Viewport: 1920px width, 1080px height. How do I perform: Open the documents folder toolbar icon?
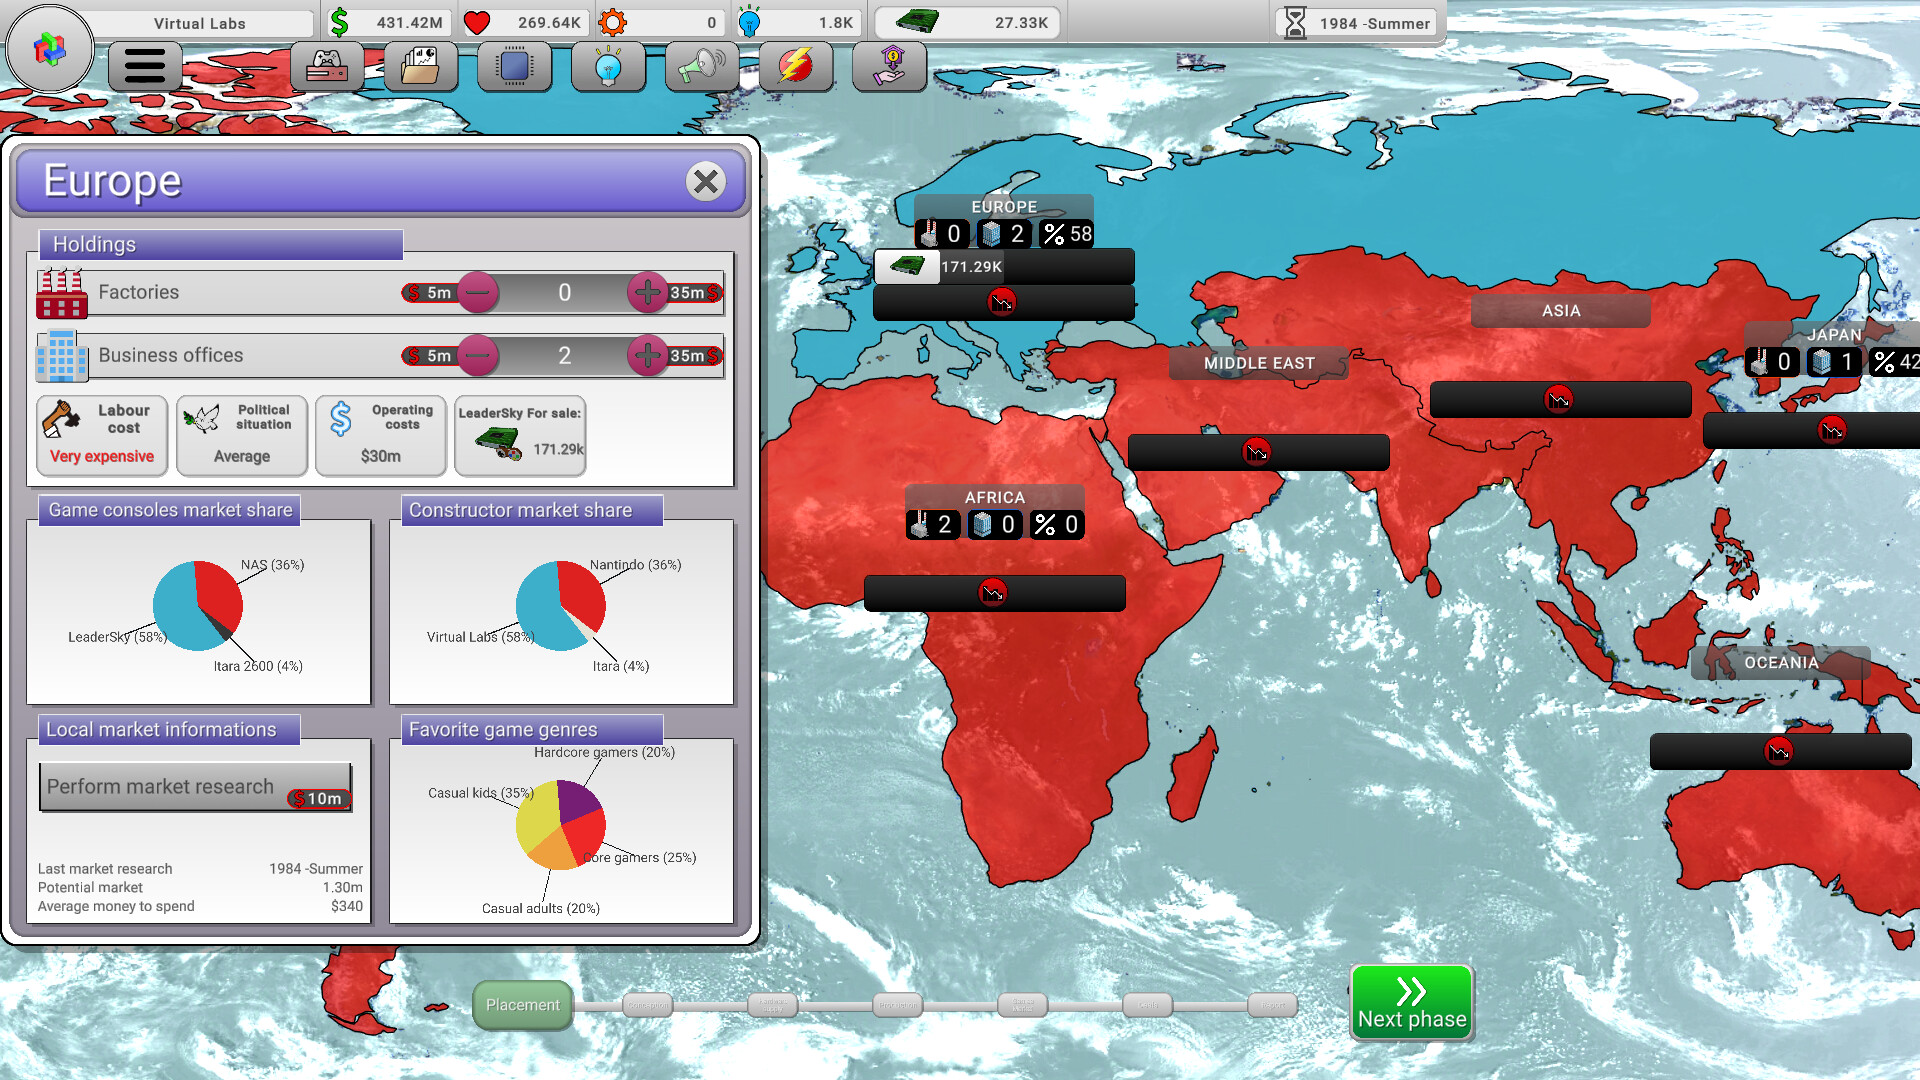421,66
